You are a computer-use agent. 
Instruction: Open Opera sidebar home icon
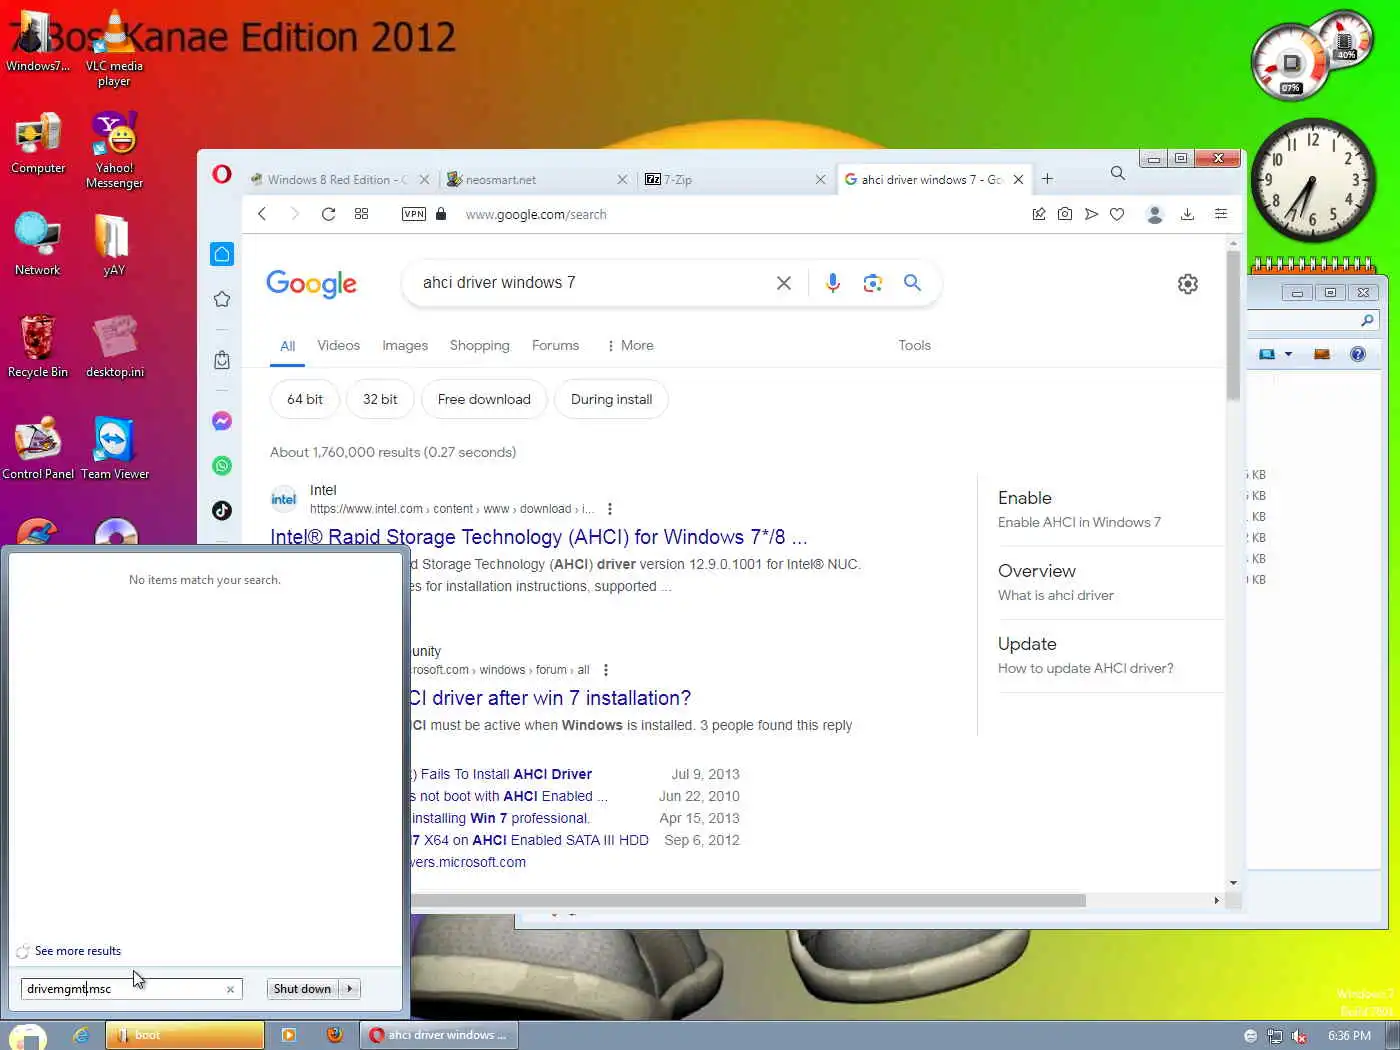tap(222, 254)
